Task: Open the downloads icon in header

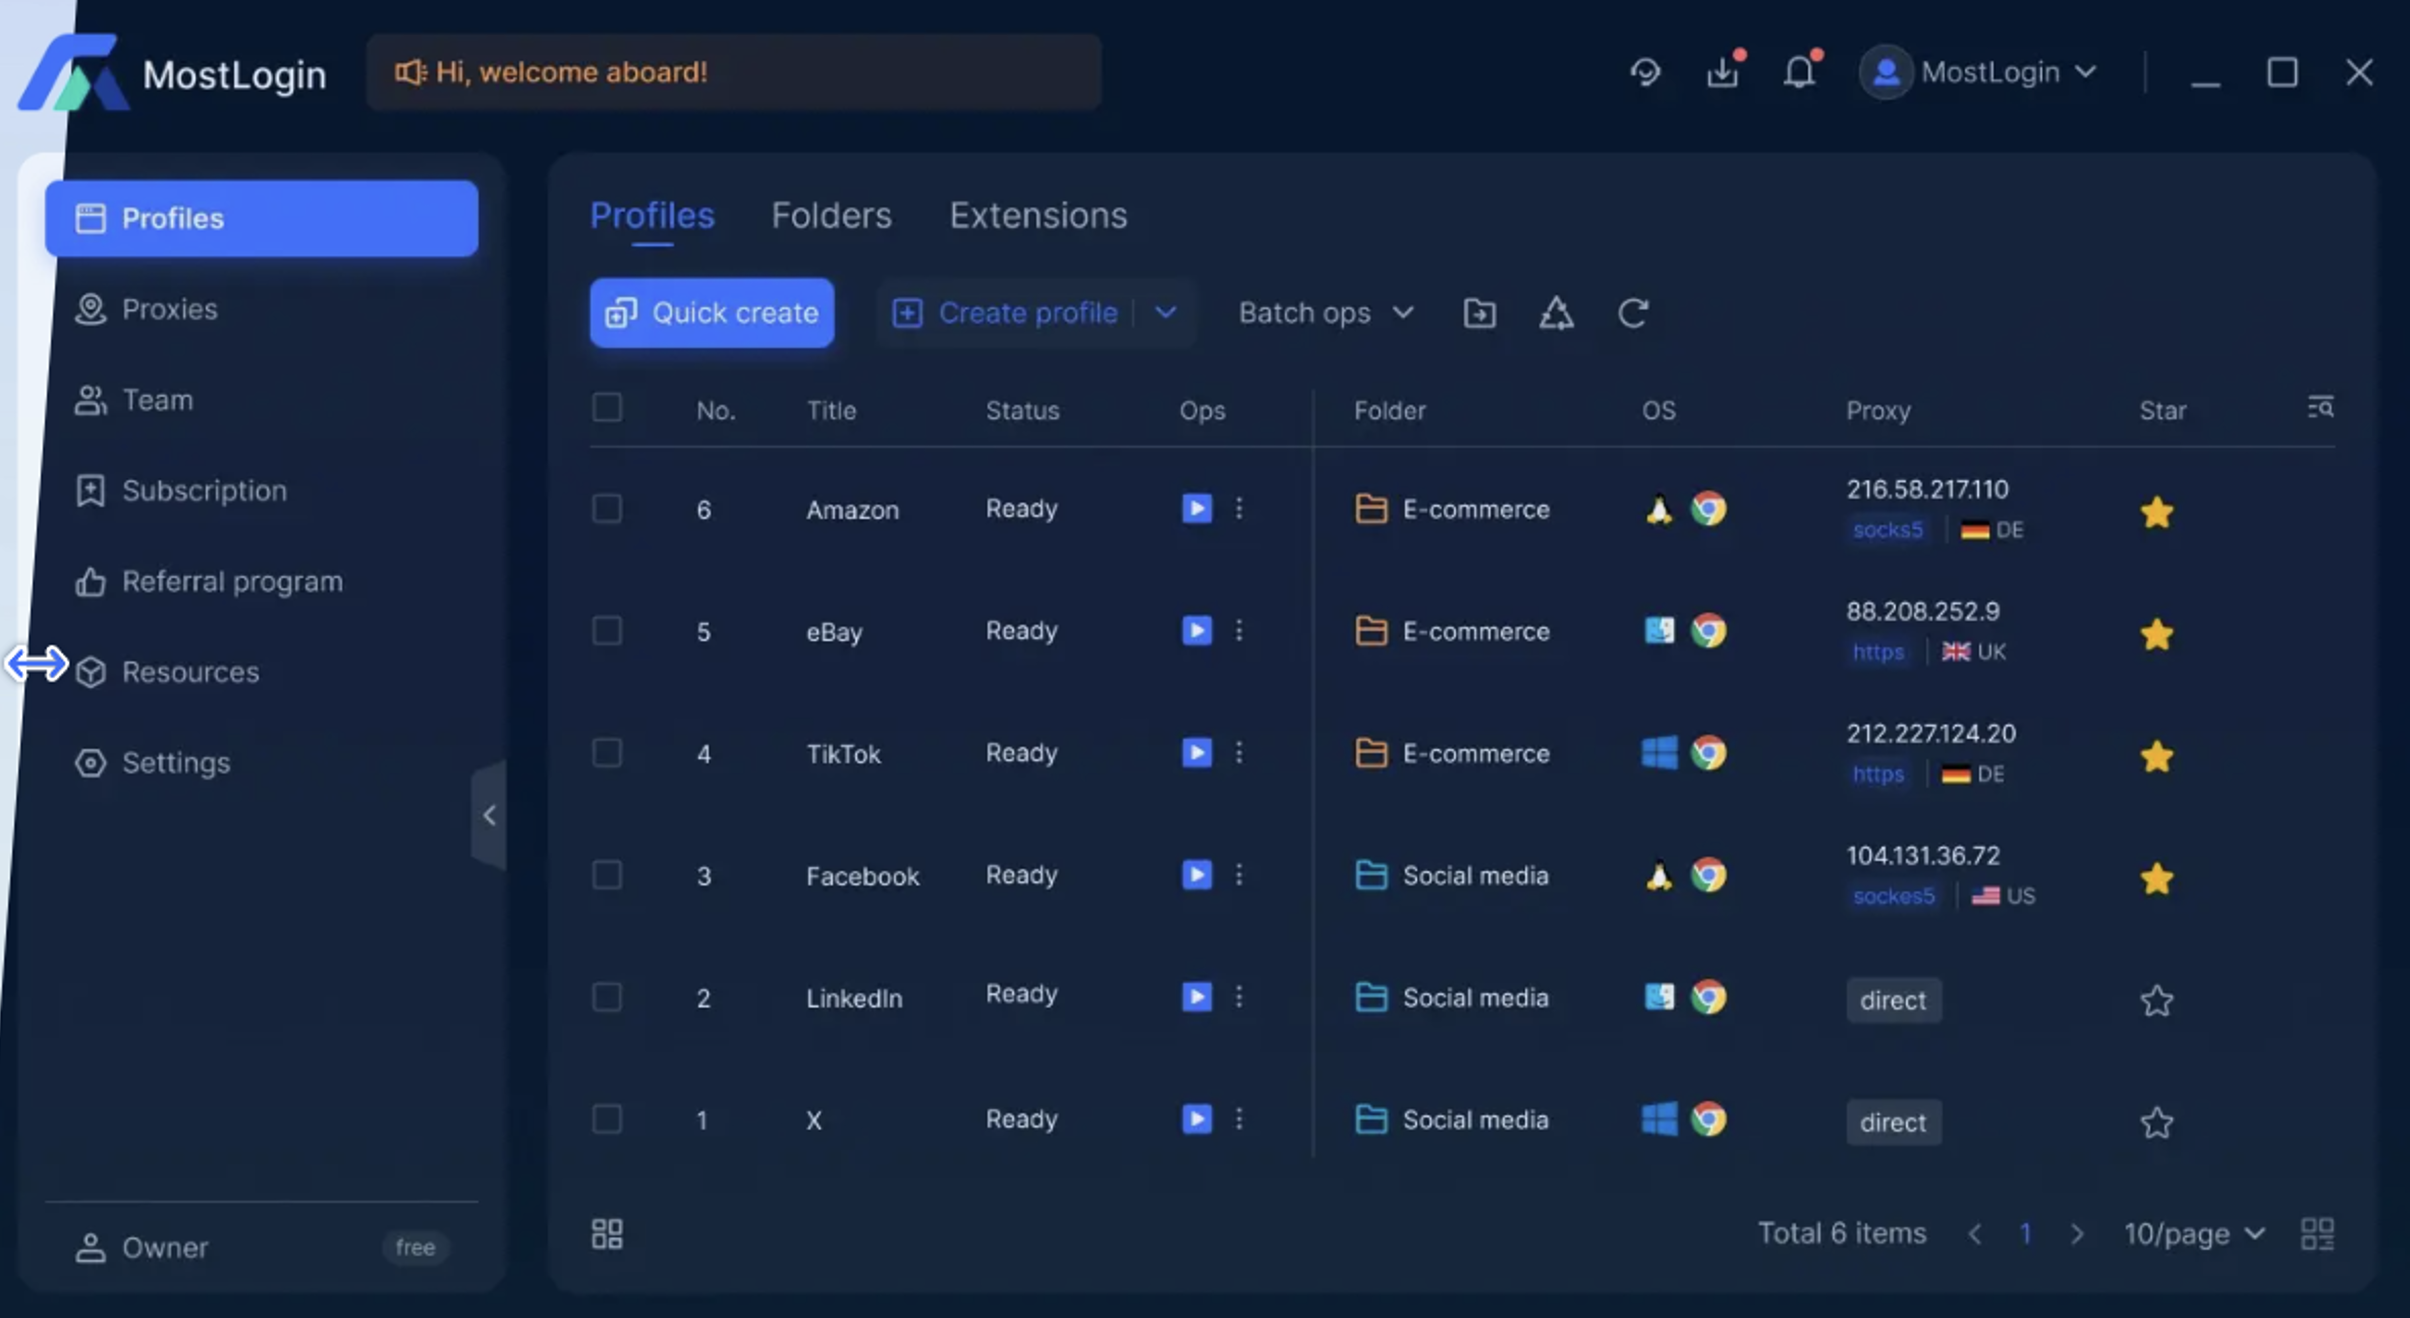Action: [1723, 72]
